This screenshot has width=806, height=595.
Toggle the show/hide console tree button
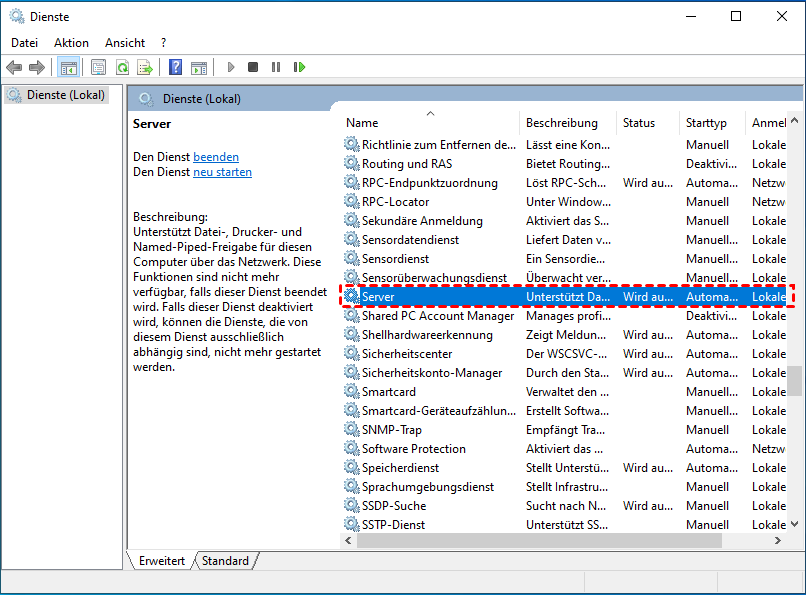[69, 67]
